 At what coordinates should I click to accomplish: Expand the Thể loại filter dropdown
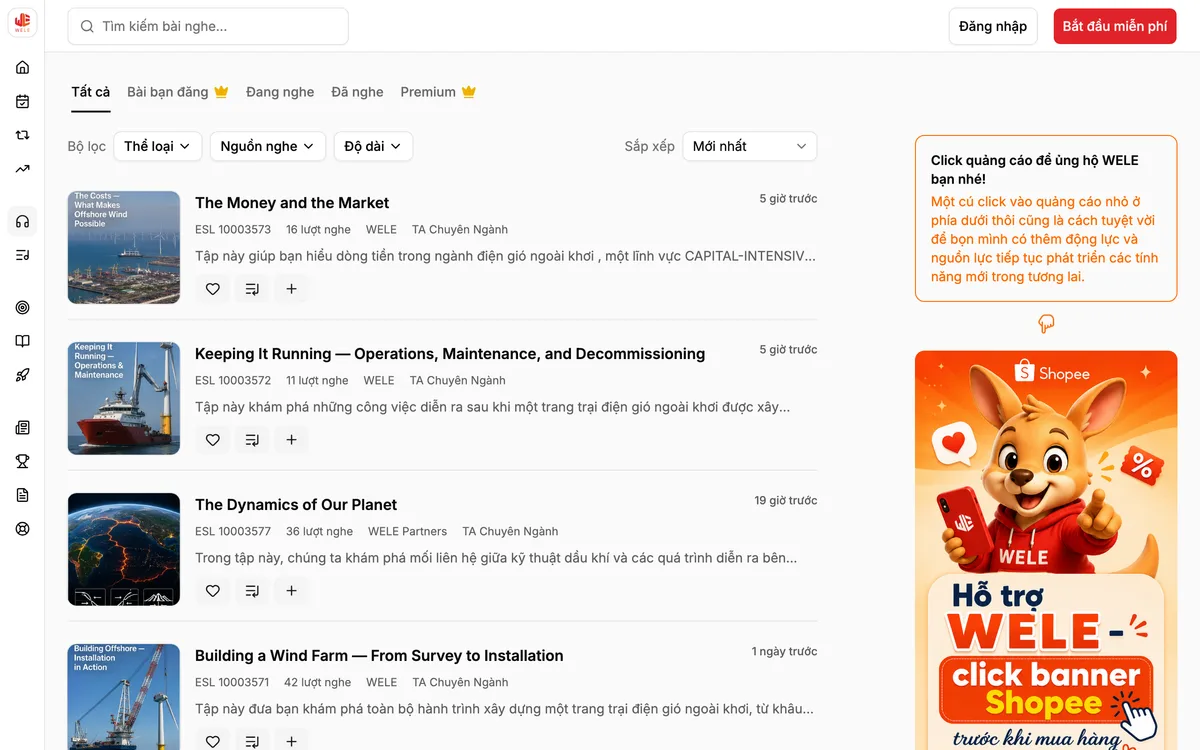point(158,146)
